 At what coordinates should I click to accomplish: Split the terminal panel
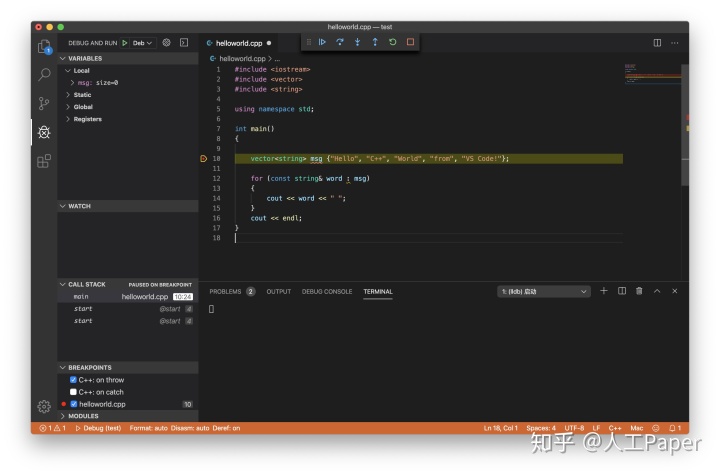[622, 291]
